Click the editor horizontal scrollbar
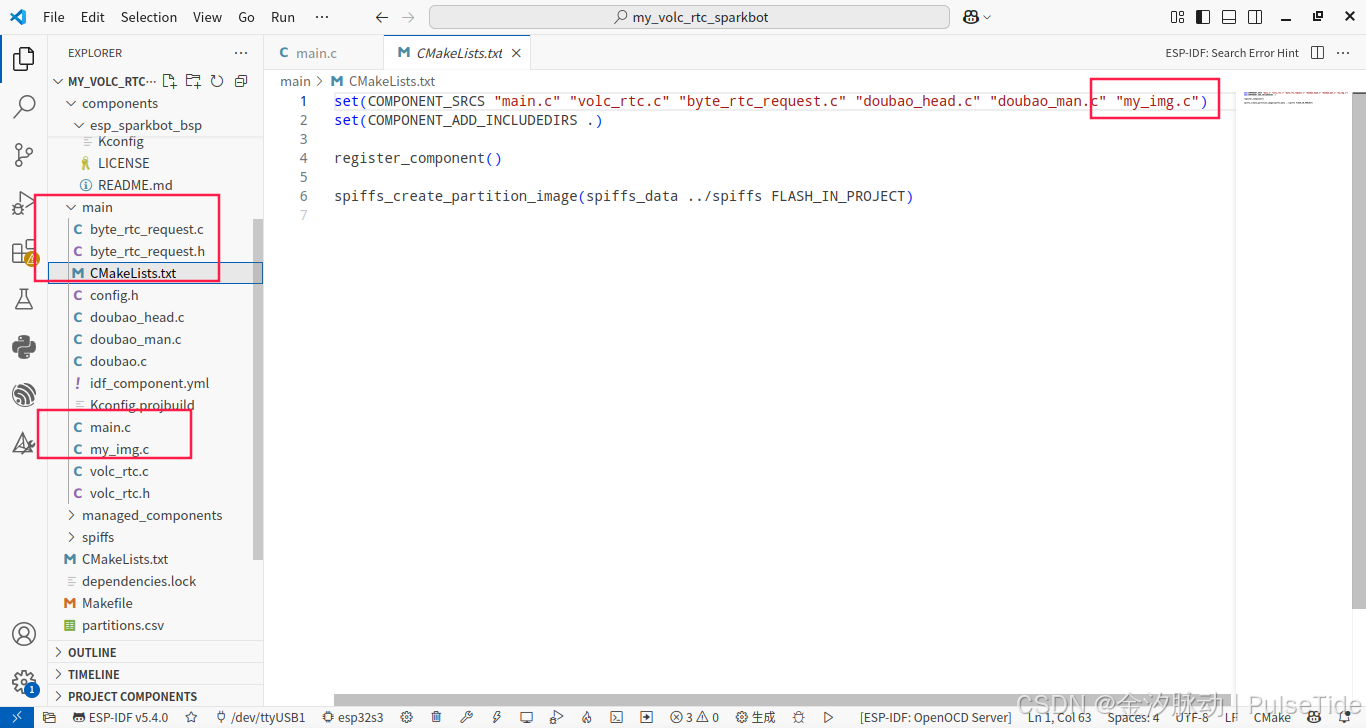This screenshot has height=728, width=1366. pyautogui.click(x=780, y=700)
